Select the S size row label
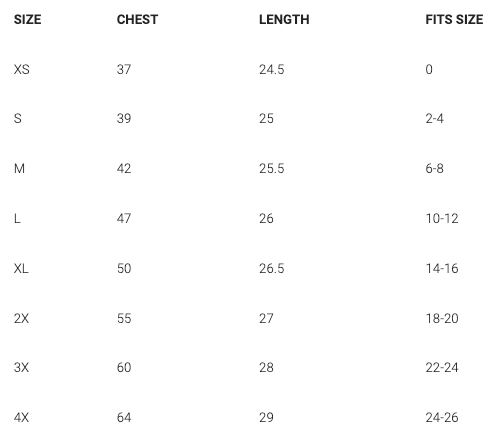This screenshot has height=439, width=499. (18, 118)
